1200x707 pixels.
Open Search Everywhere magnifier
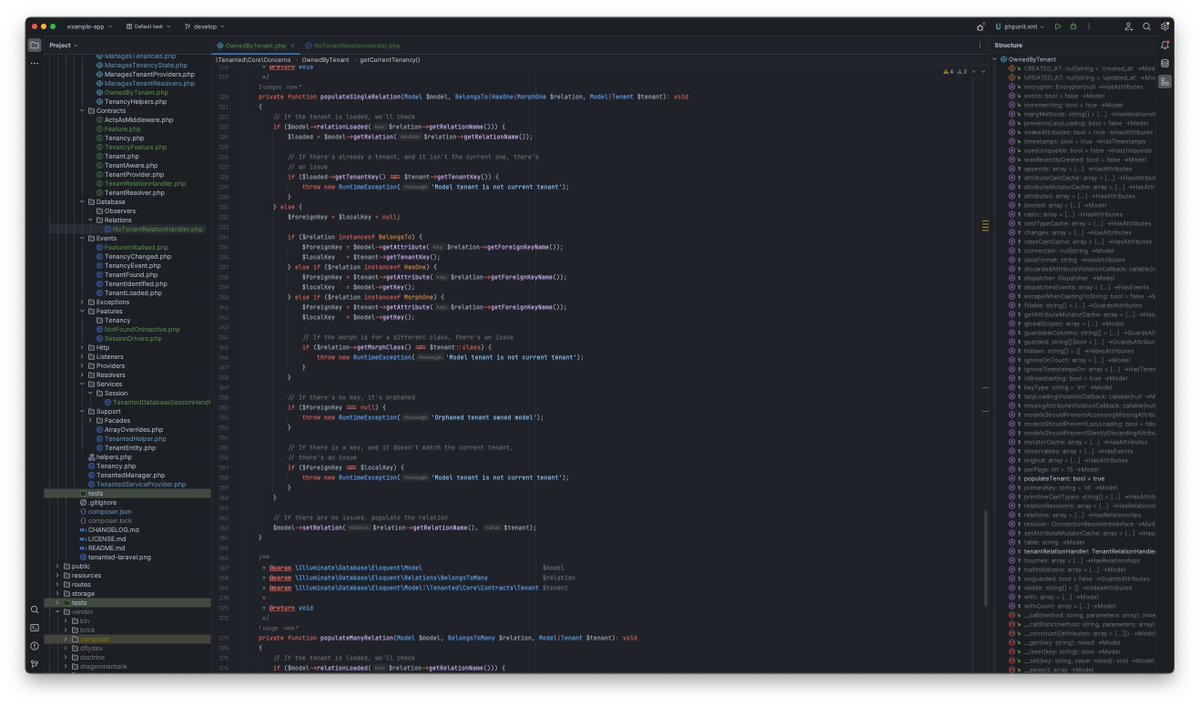pyautogui.click(x=1147, y=27)
